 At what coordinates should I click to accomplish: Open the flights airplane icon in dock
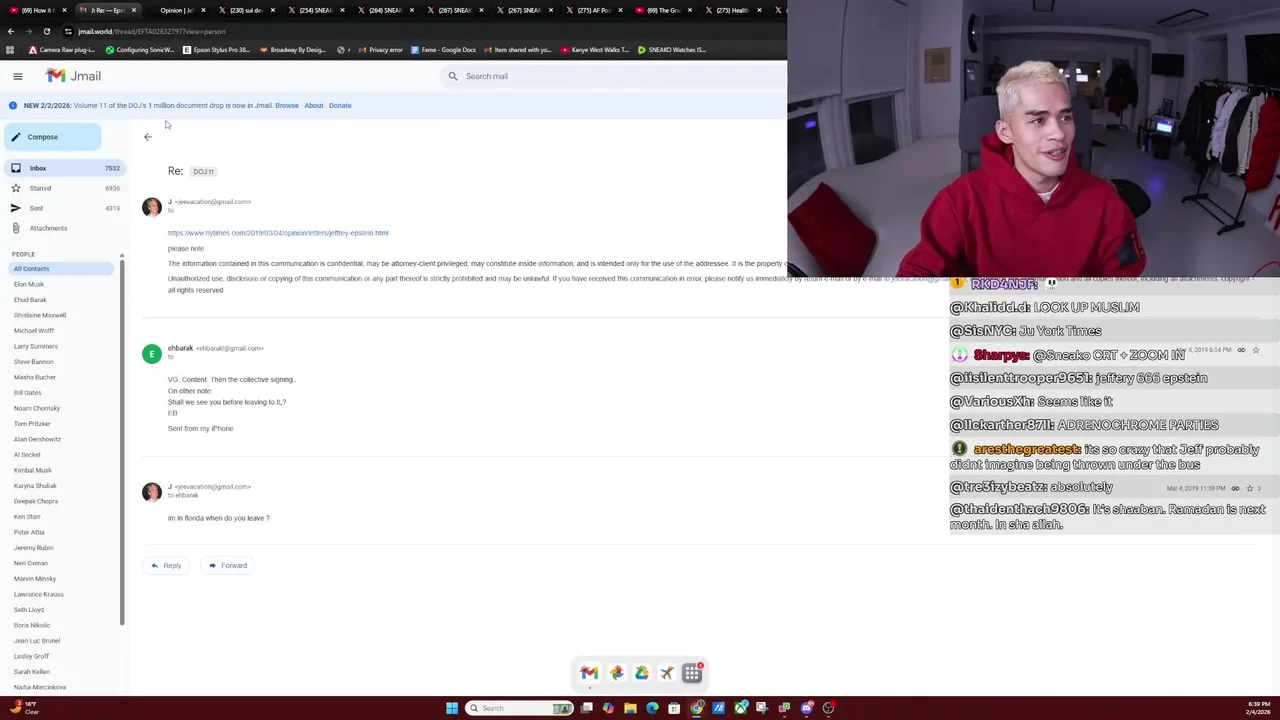667,673
